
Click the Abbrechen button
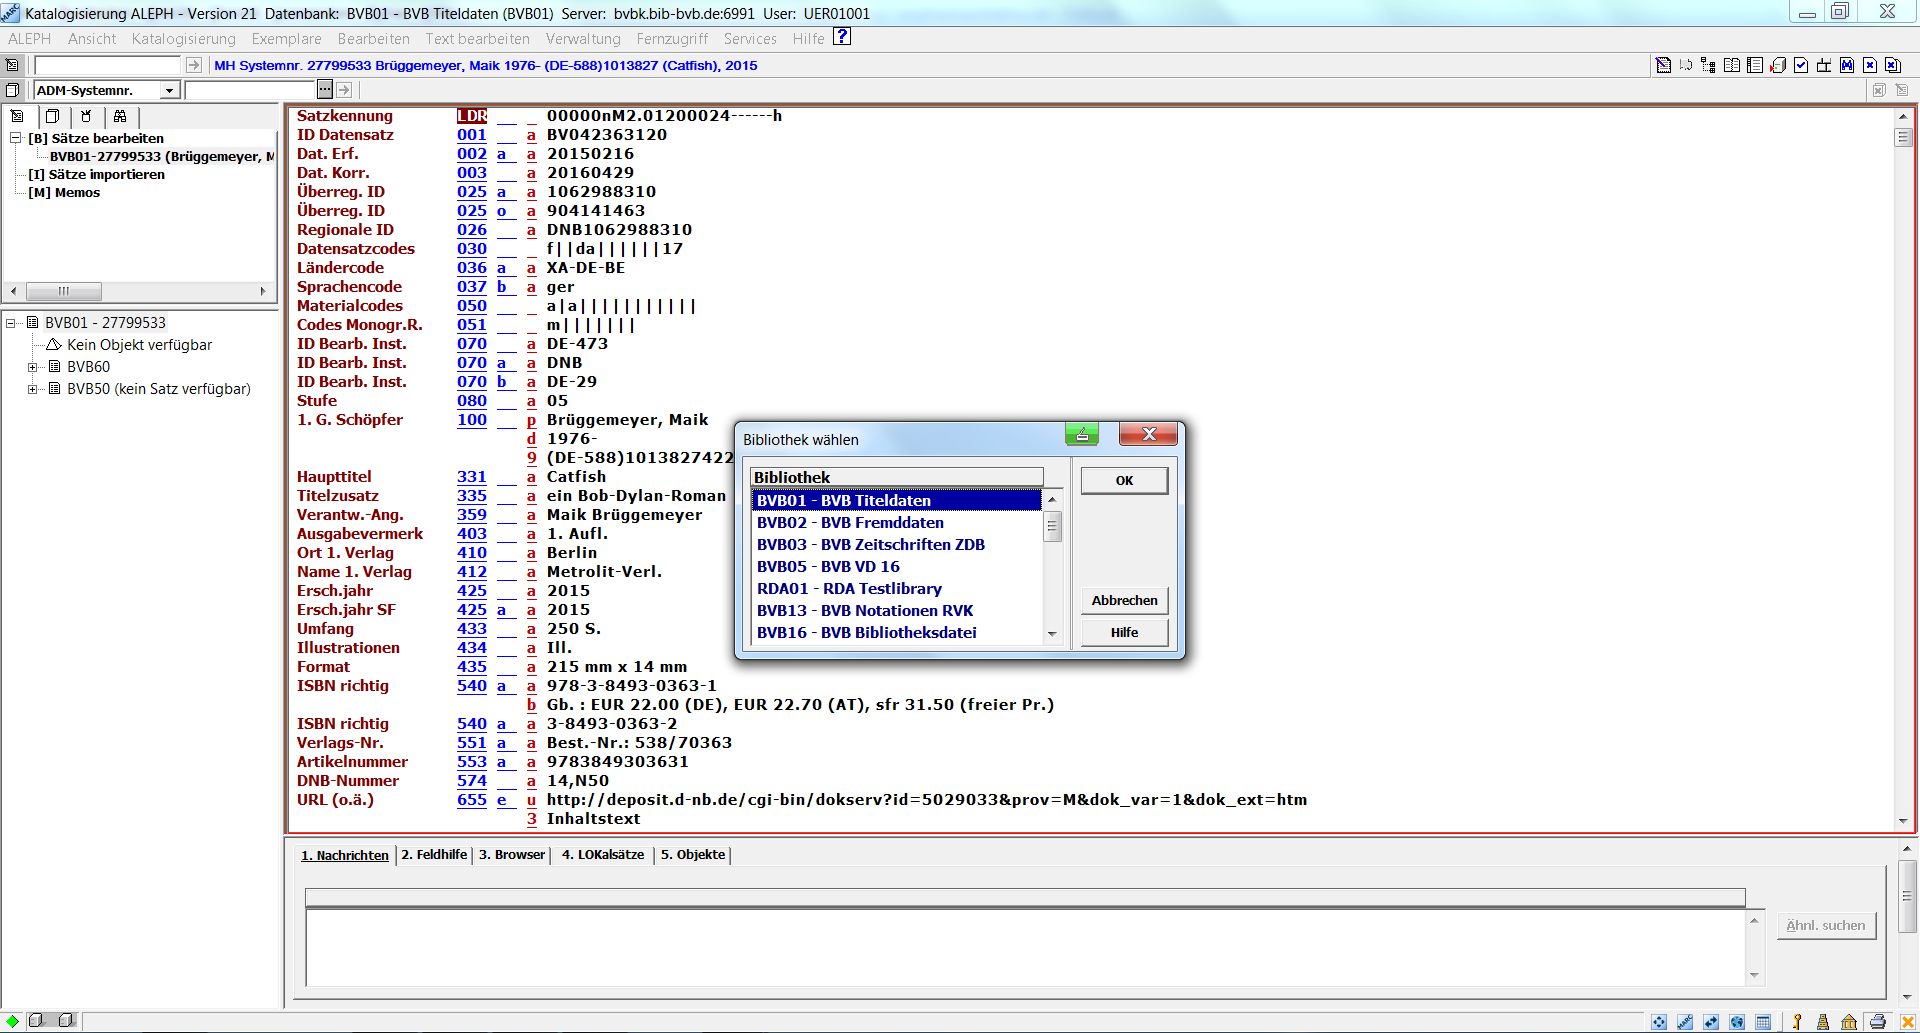pos(1124,600)
